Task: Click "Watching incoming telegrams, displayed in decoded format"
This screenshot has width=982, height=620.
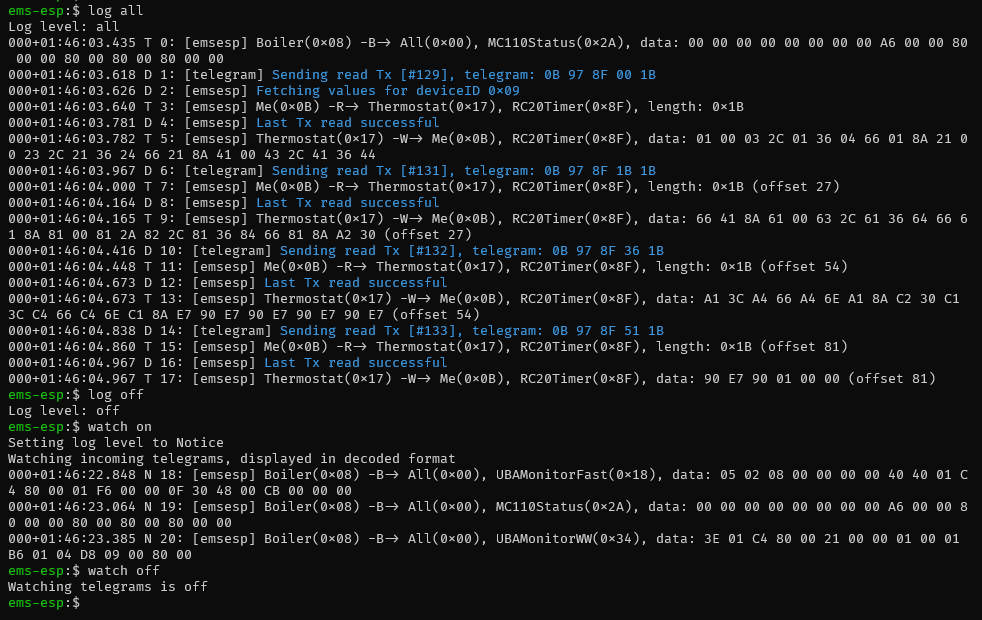Action: tap(231, 459)
